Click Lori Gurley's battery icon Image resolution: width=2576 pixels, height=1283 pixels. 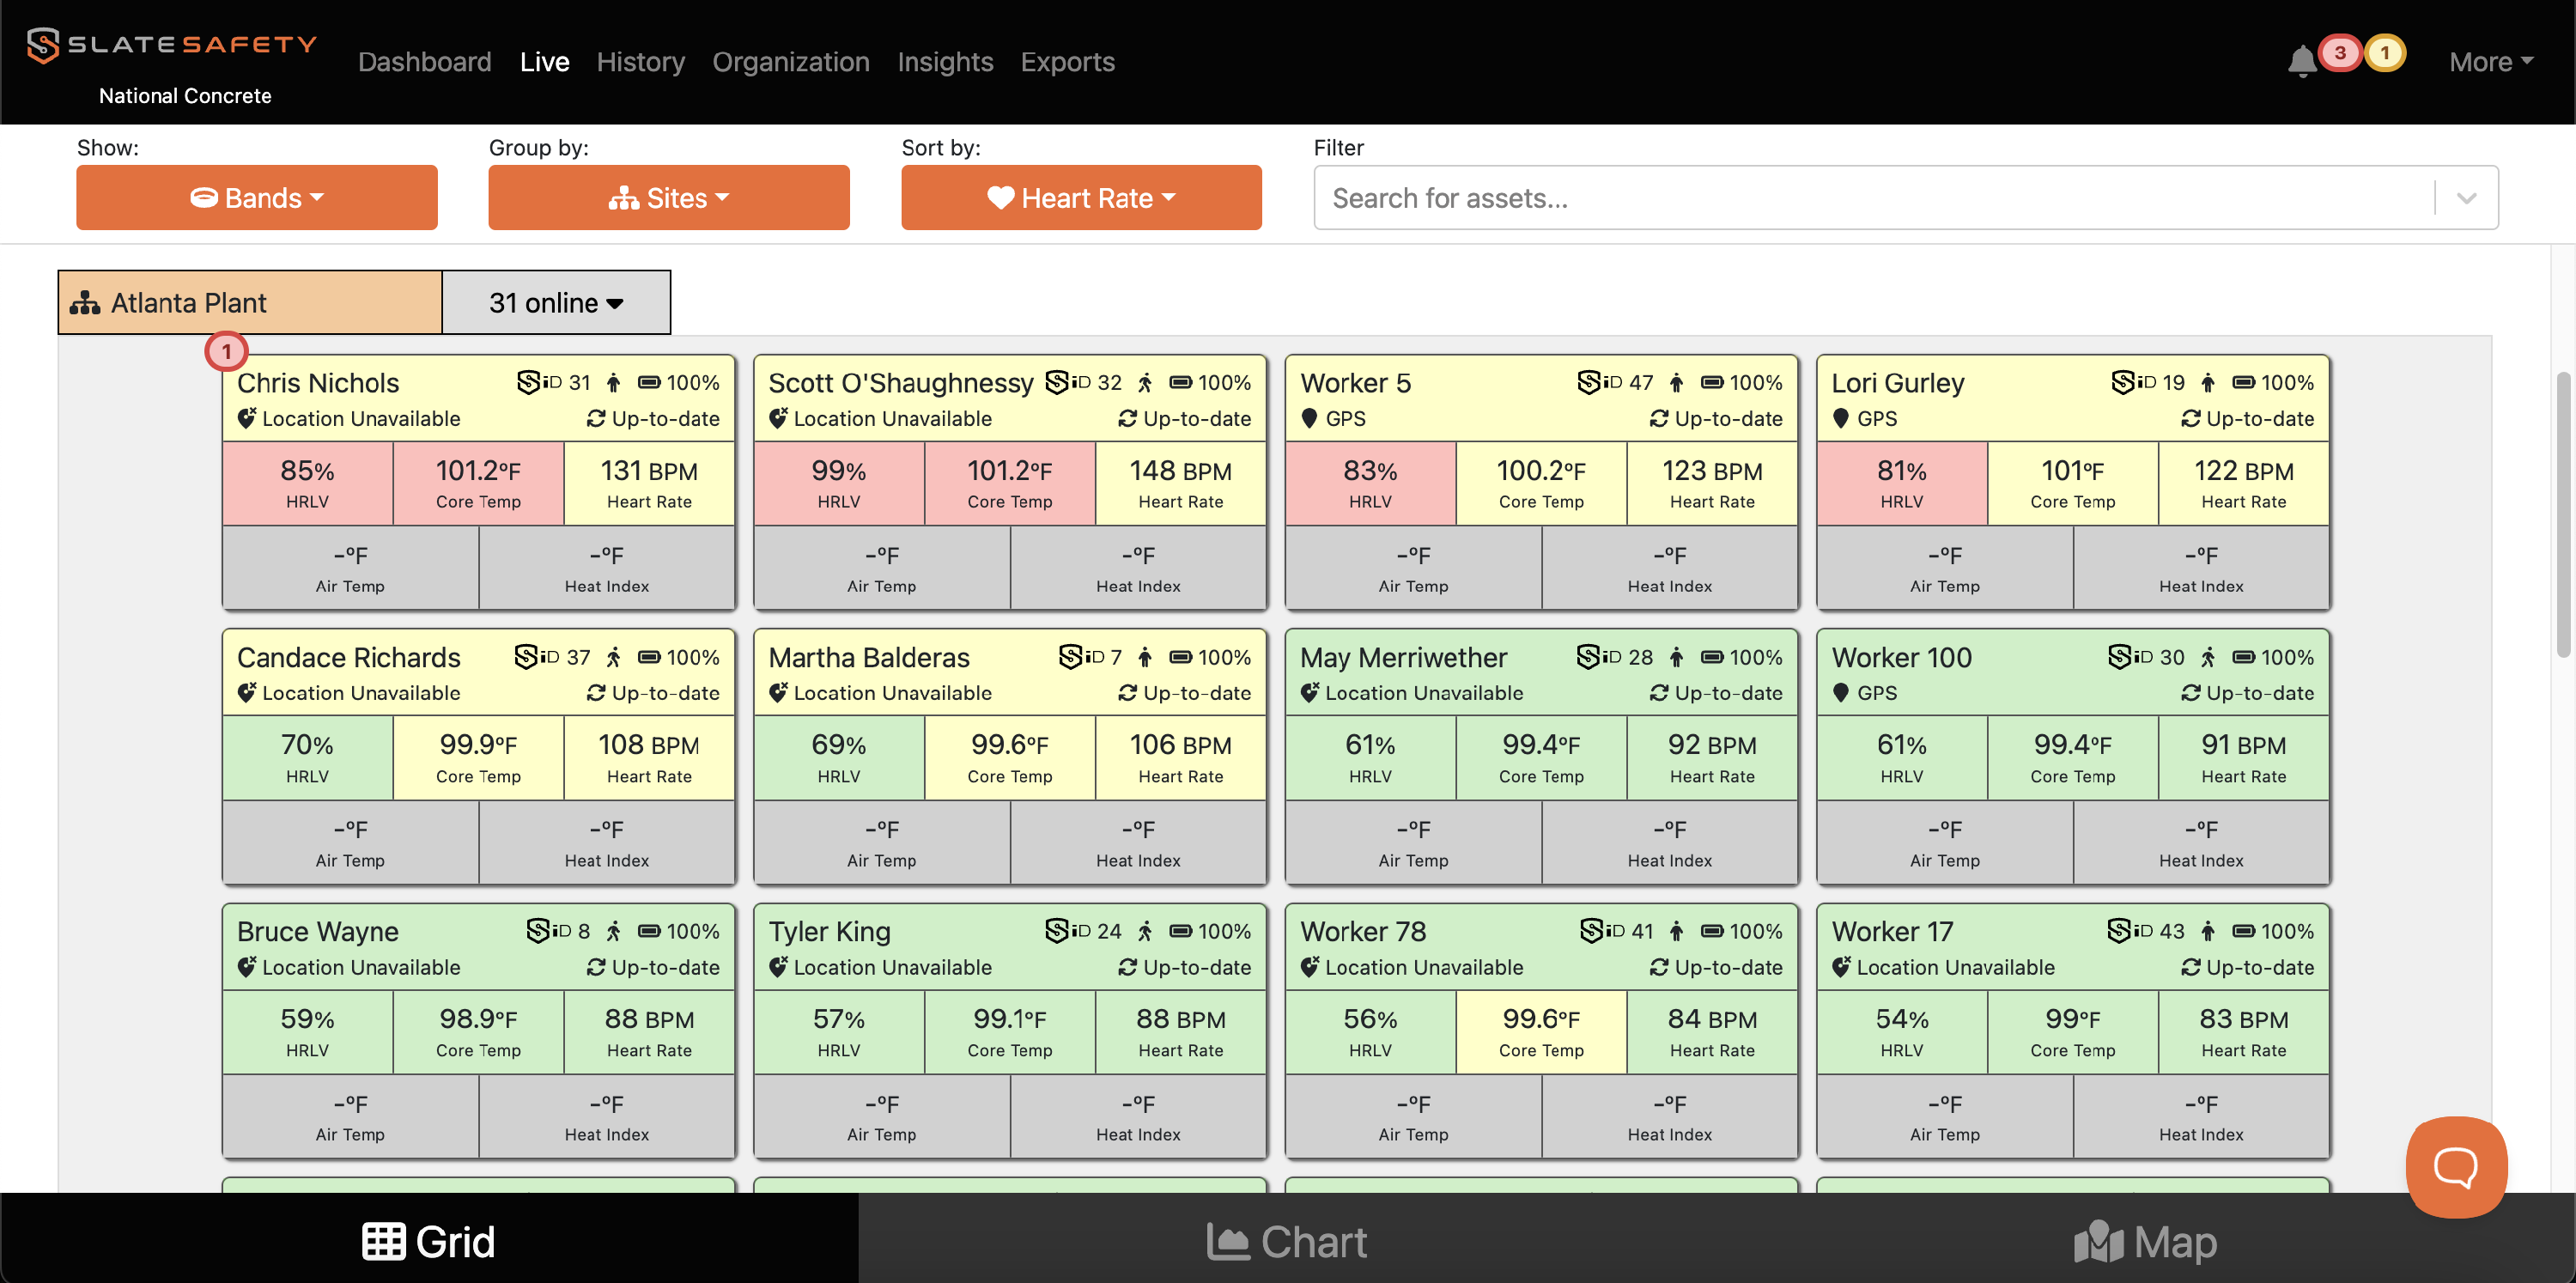[2243, 382]
